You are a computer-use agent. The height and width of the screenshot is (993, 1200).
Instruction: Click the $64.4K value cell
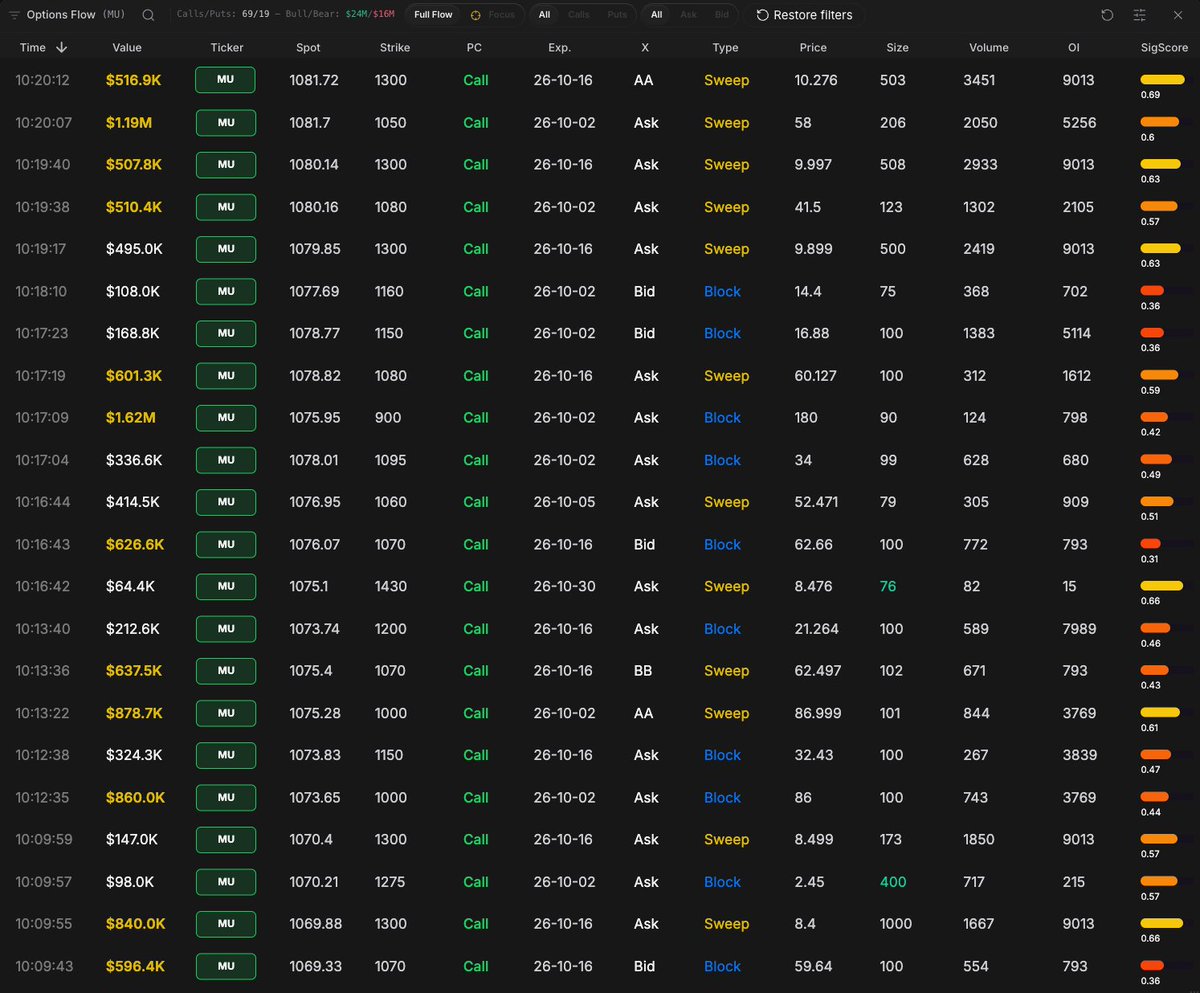(130, 586)
